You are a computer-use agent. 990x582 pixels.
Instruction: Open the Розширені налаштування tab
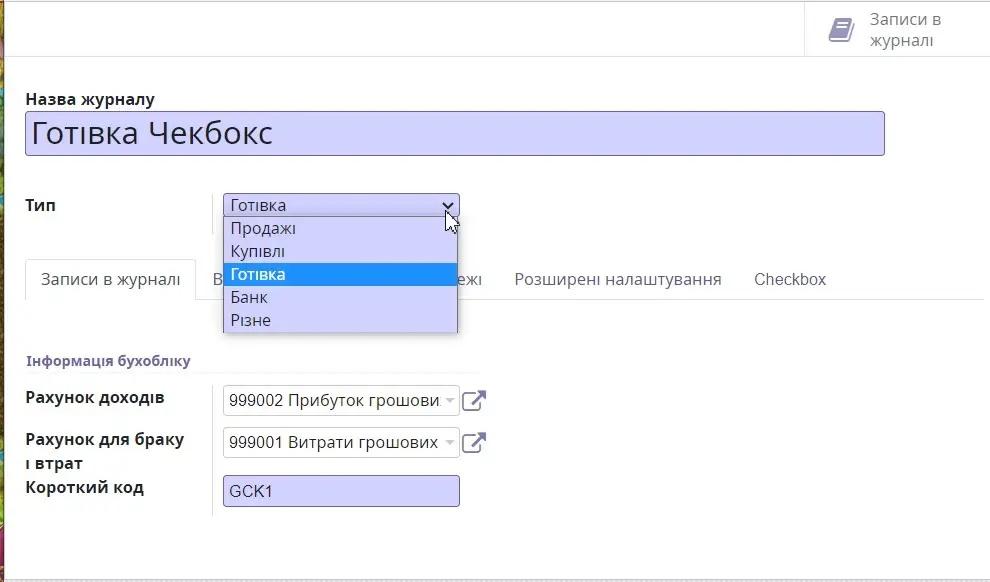click(617, 279)
